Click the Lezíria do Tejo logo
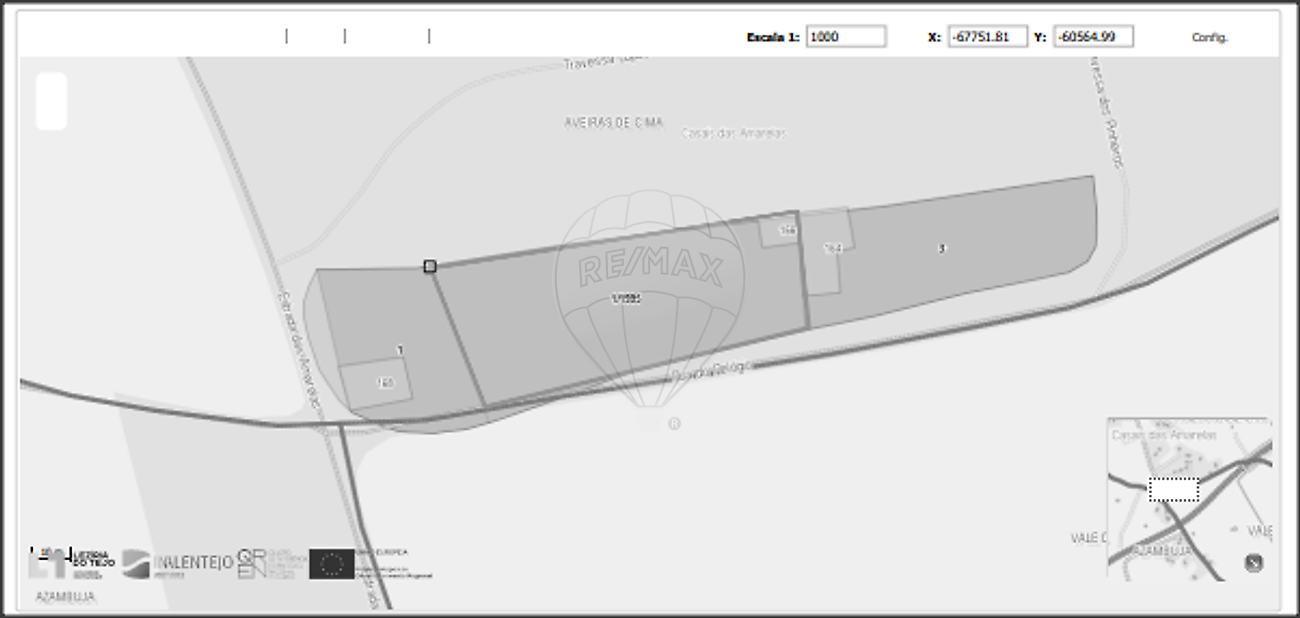This screenshot has height=618, width=1300. pyautogui.click(x=73, y=563)
